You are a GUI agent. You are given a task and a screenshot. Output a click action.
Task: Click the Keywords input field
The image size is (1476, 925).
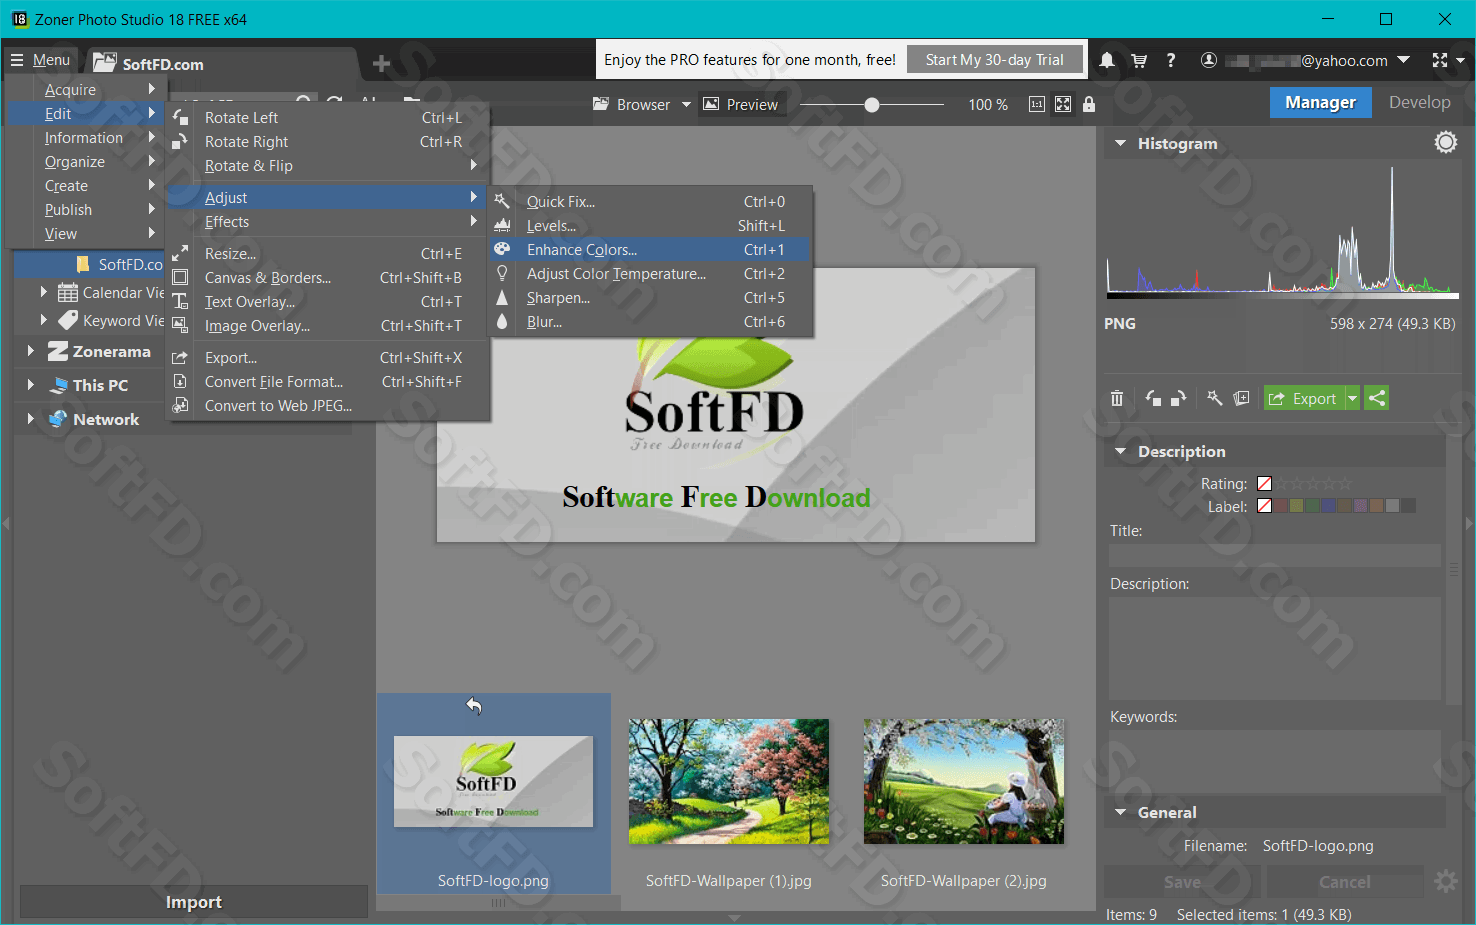coord(1275,762)
